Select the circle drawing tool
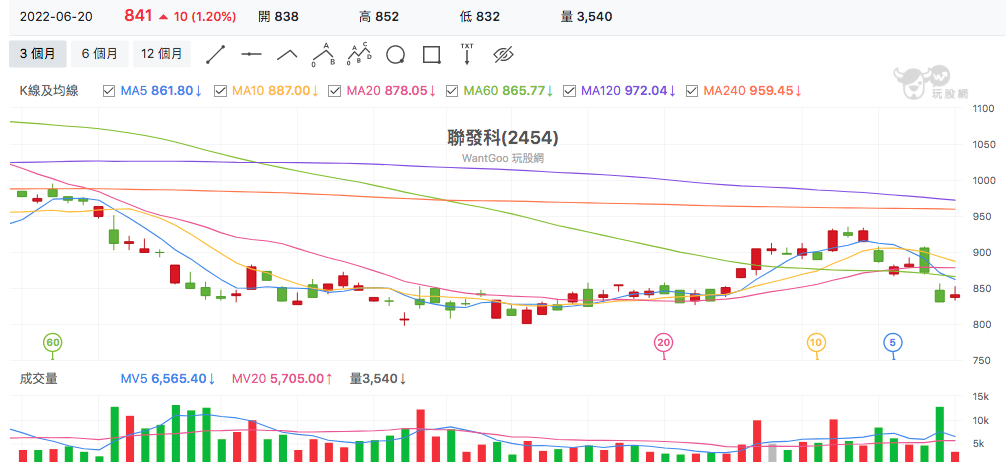This screenshot has width=1006, height=462. 395,55
